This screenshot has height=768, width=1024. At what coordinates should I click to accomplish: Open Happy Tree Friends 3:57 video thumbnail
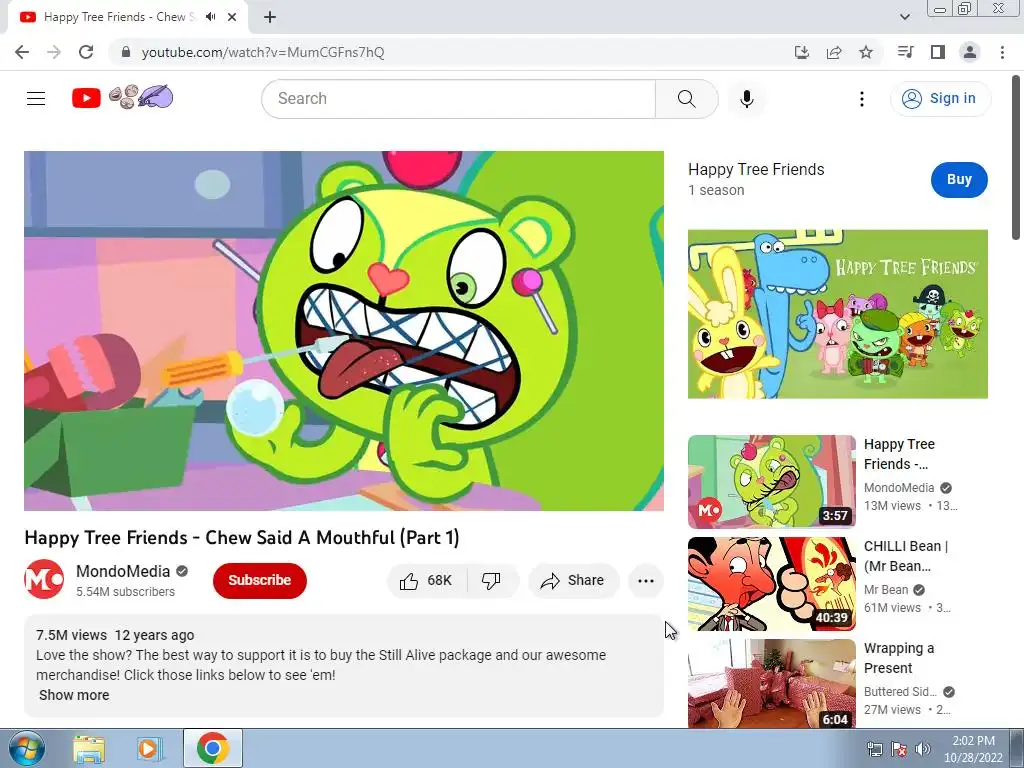(x=771, y=481)
